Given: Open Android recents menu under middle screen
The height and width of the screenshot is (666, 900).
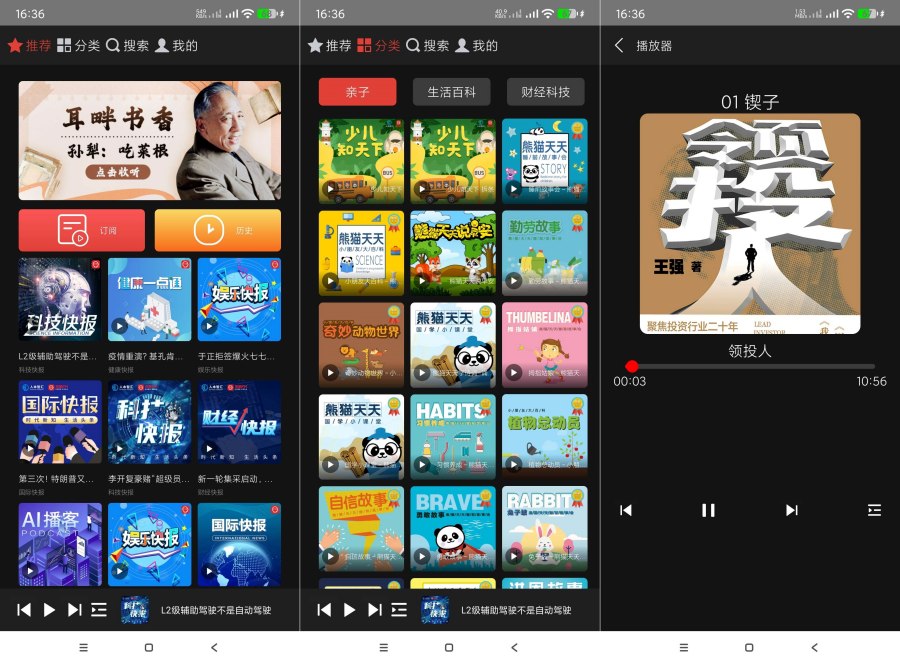Looking at the screenshot, I should click(383, 648).
